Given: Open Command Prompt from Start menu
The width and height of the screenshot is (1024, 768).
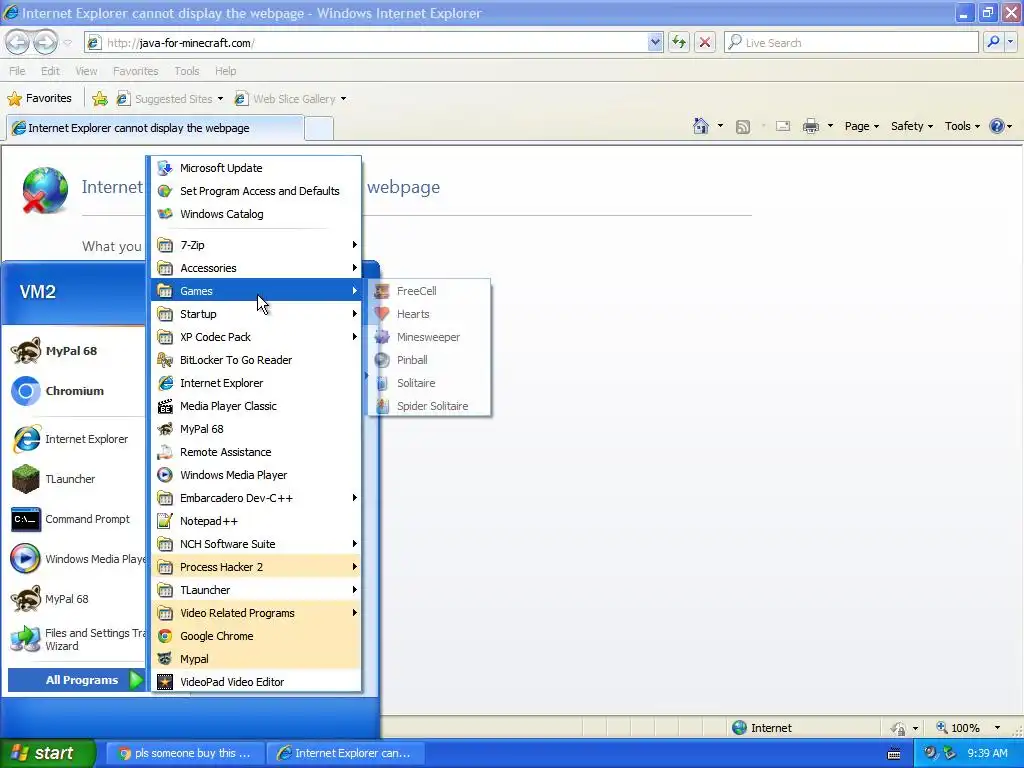Looking at the screenshot, I should tap(77, 519).
